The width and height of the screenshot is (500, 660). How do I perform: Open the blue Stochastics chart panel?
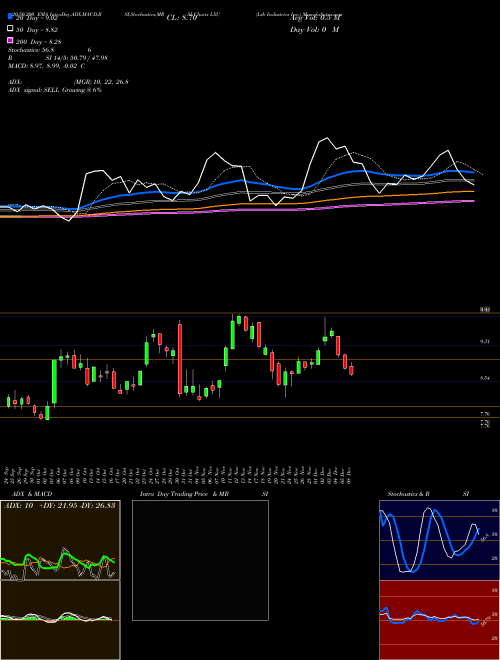coord(439,540)
